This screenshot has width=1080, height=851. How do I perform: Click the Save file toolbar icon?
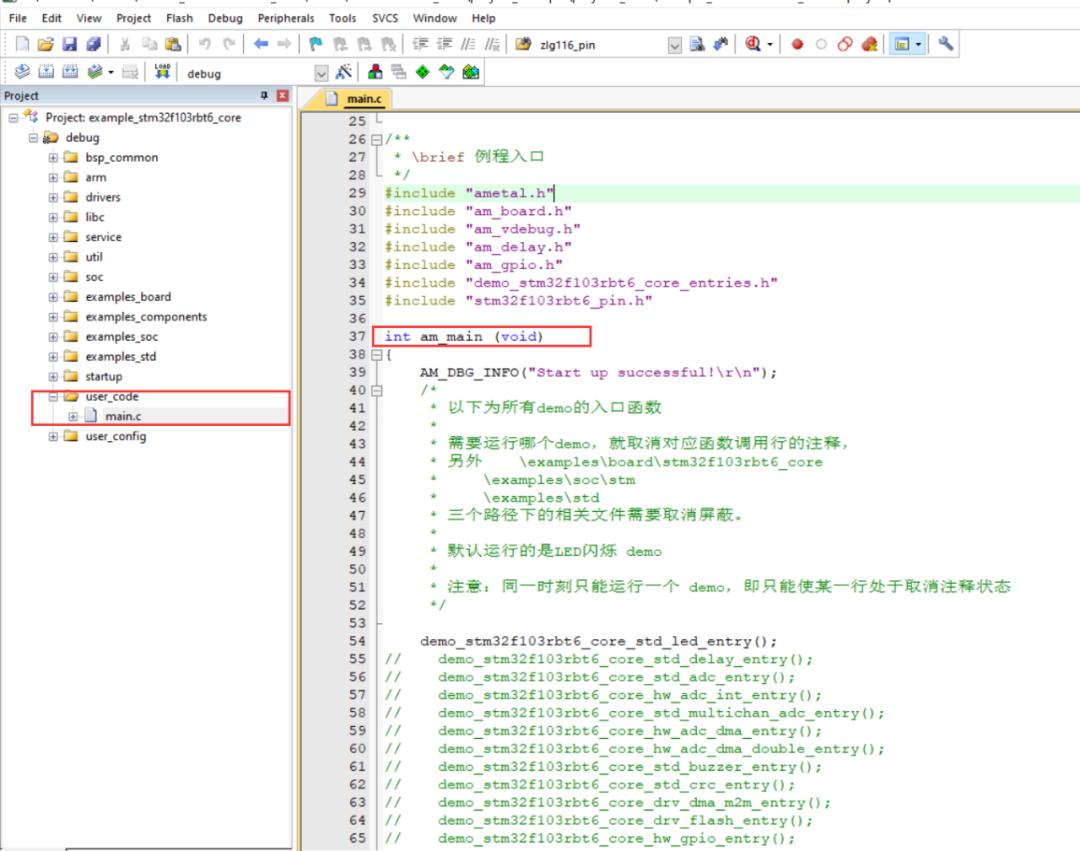pos(70,45)
